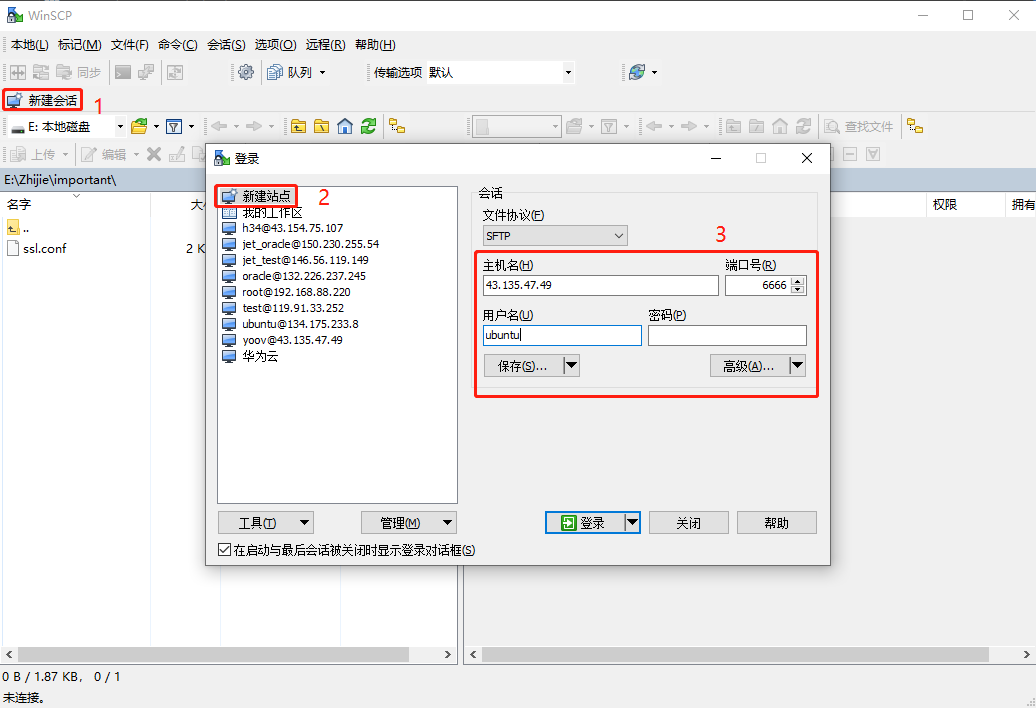
Task: Select site root@192.168.88.220
Action: point(296,292)
